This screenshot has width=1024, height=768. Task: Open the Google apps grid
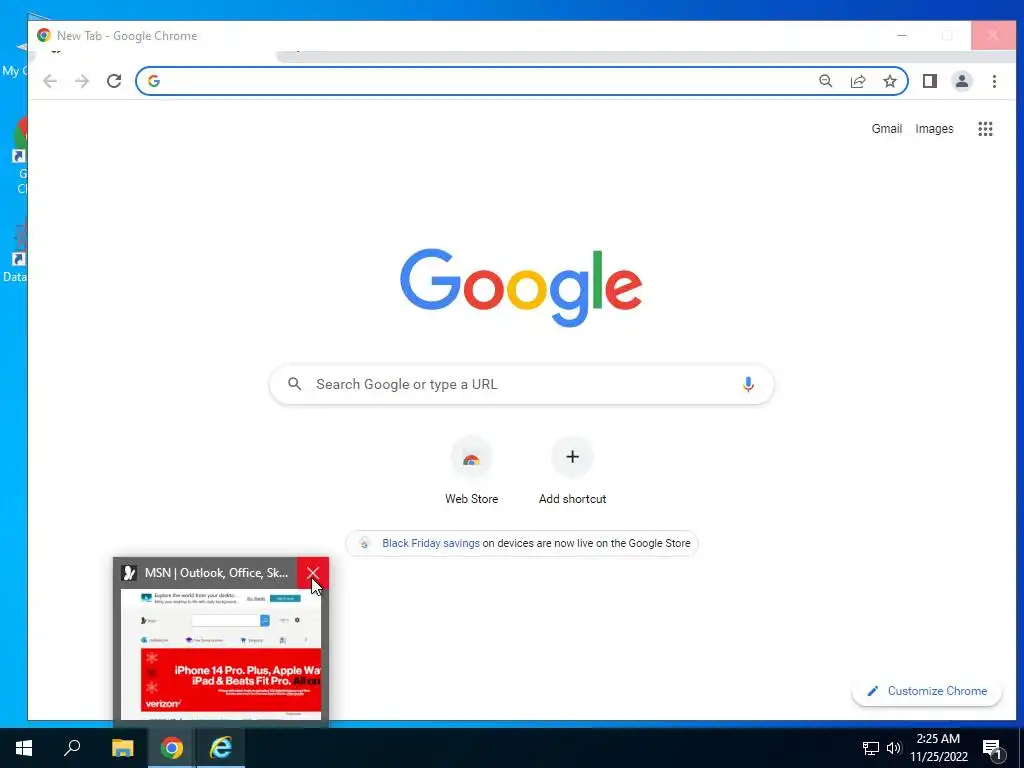(x=985, y=129)
